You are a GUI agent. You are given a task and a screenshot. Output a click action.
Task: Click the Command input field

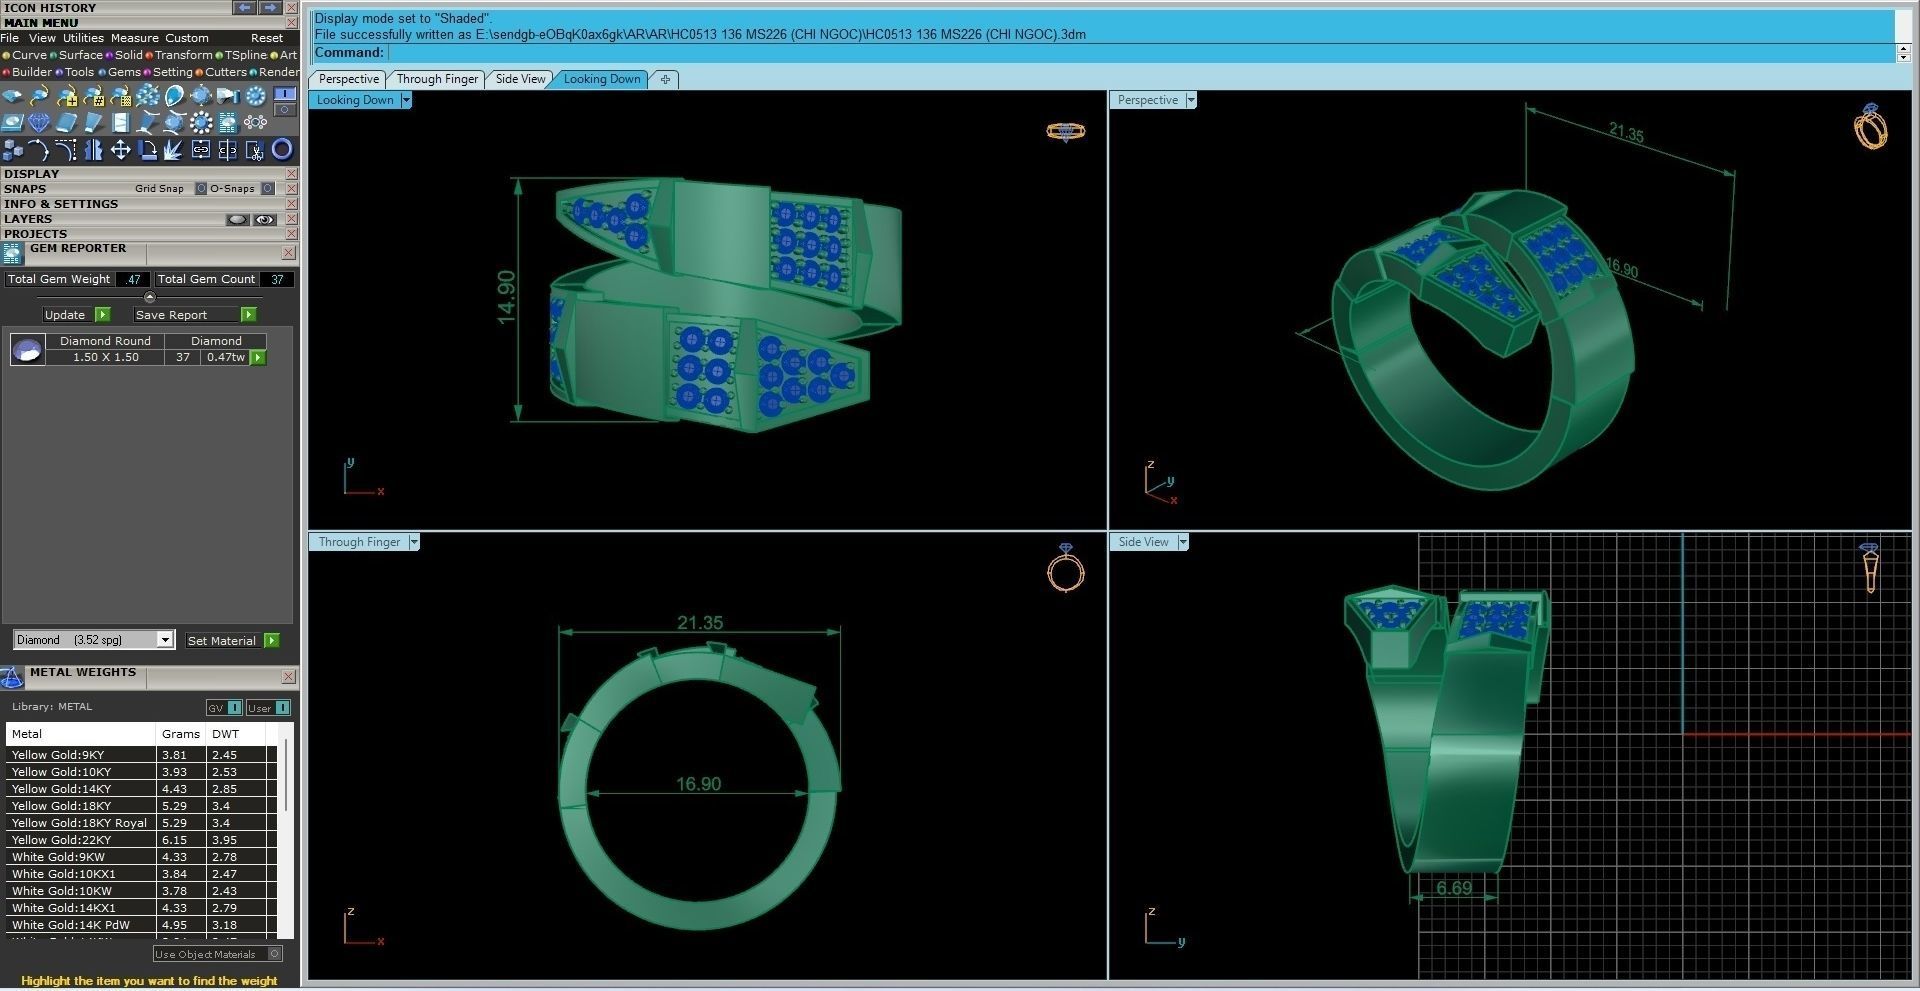pyautogui.click(x=1141, y=53)
